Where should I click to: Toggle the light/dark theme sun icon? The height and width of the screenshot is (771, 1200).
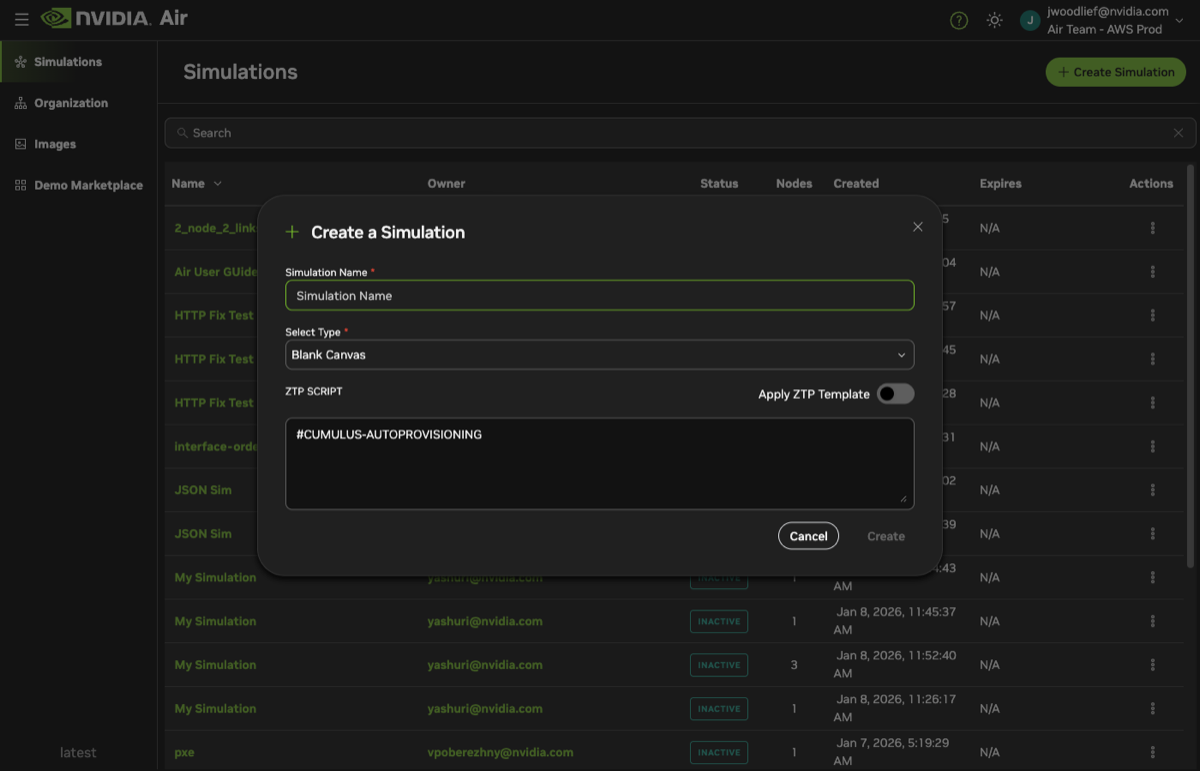pyautogui.click(x=994, y=20)
